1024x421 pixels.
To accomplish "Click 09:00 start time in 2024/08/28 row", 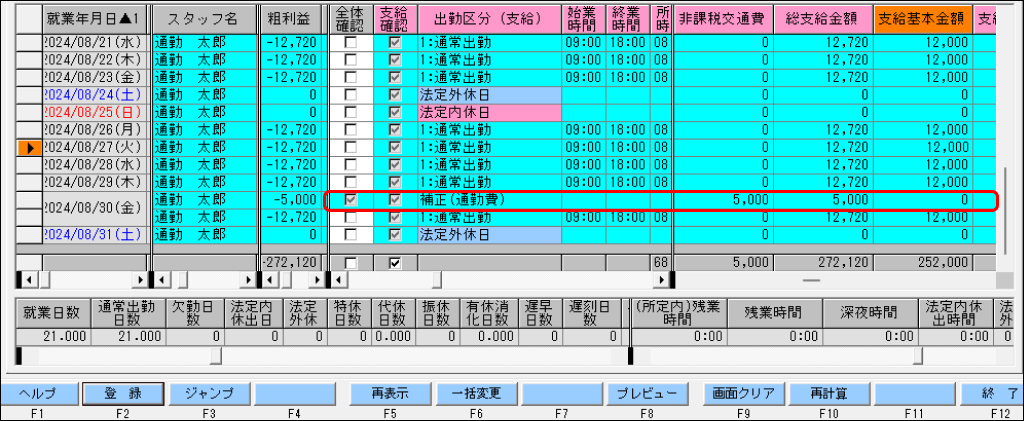I will (584, 165).
